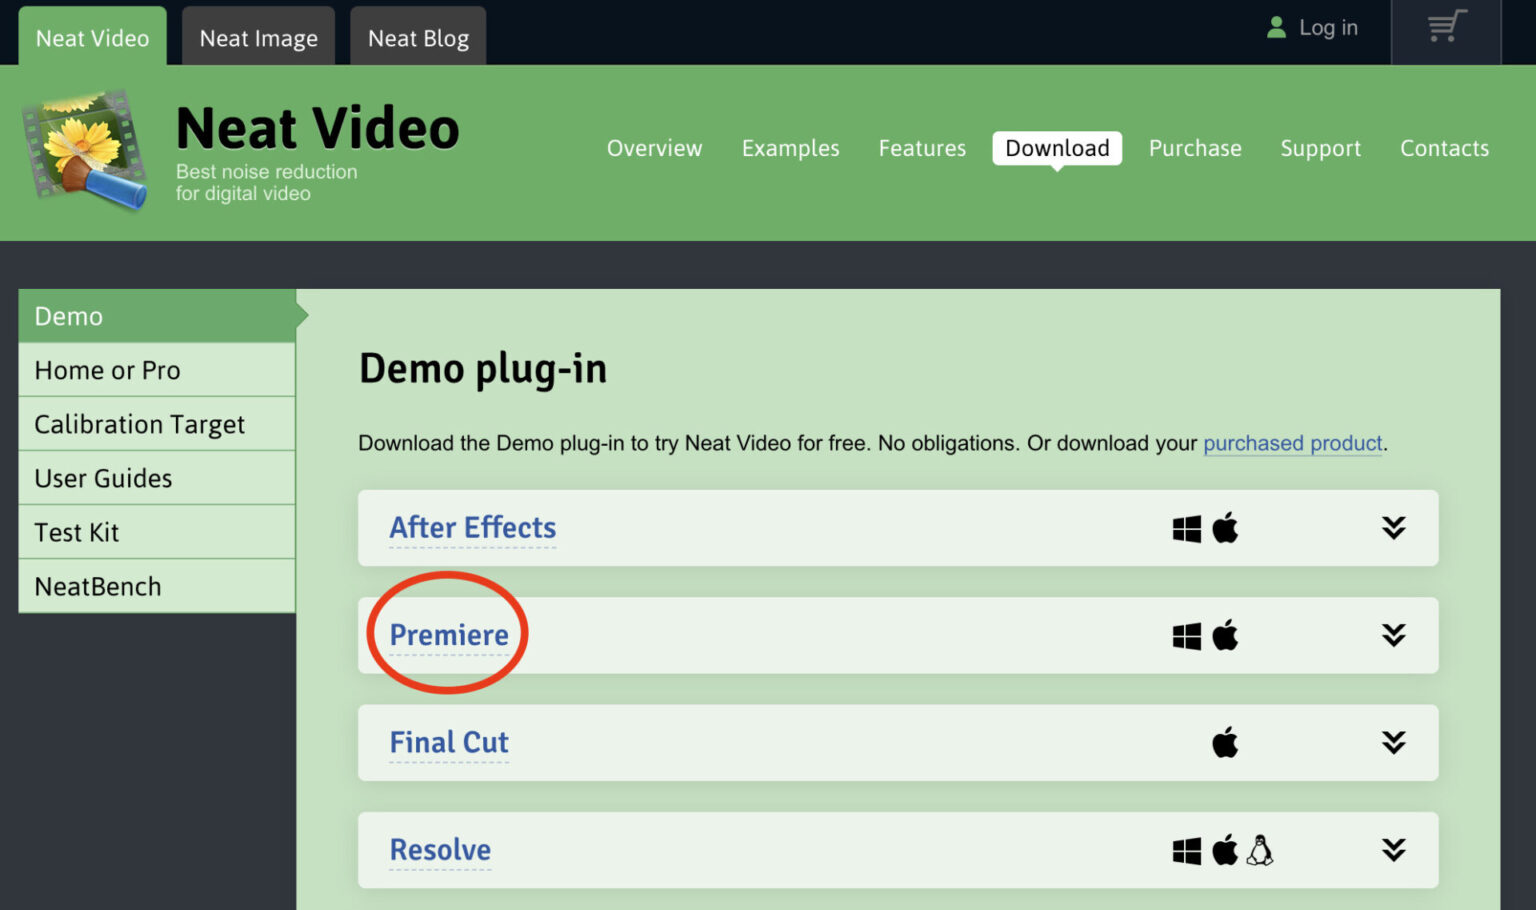1536x910 pixels.
Task: Click the user icon beside Log in
Action: 1276,27
